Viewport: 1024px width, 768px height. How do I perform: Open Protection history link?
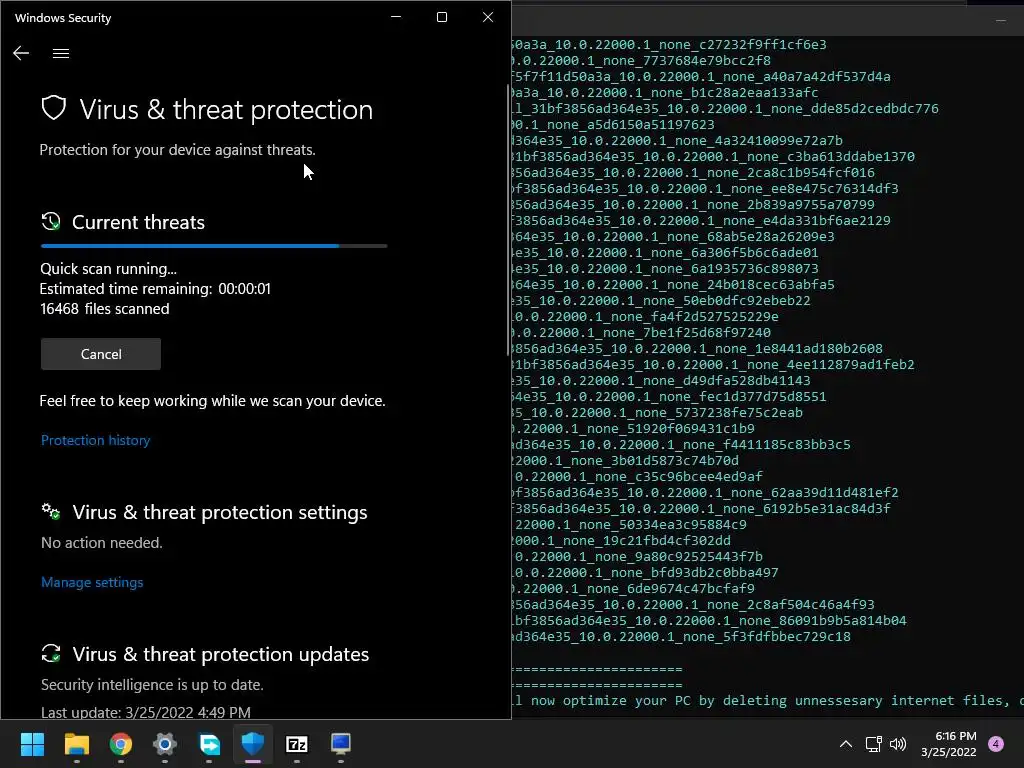click(x=95, y=440)
